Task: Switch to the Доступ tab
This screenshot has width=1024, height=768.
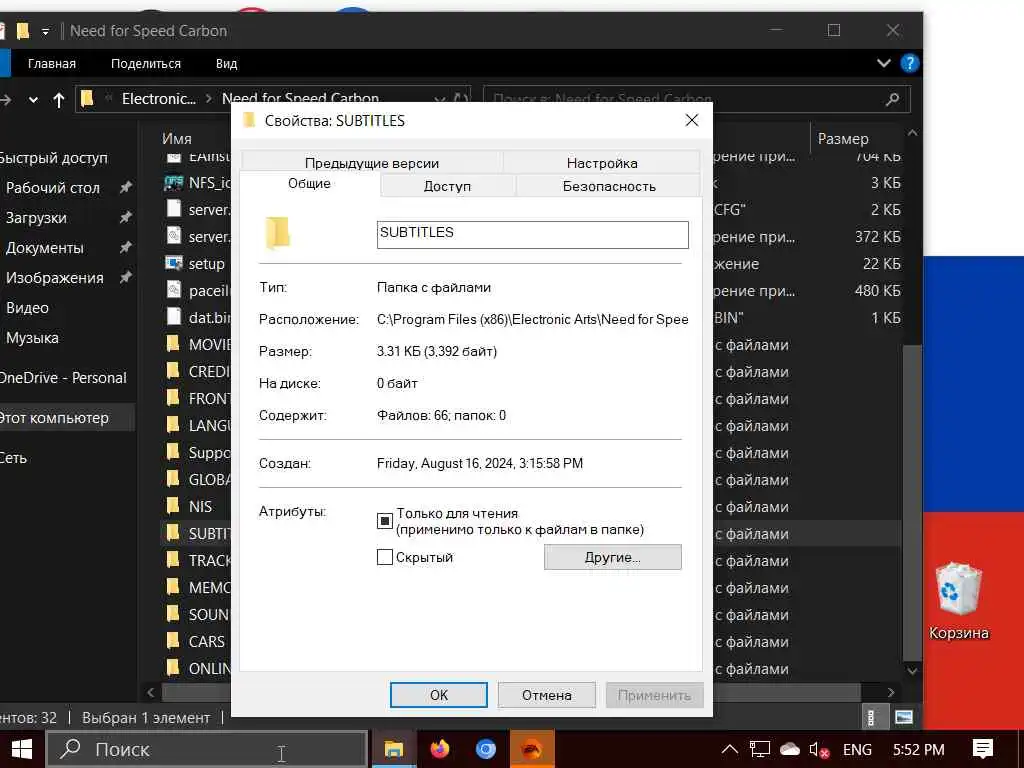Action: [x=447, y=186]
